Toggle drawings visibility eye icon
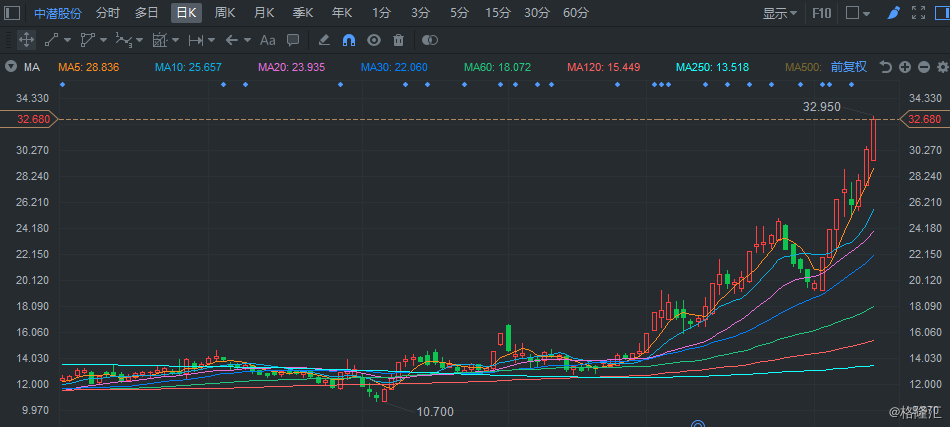Screen dimensions: 950x427 (x=374, y=40)
